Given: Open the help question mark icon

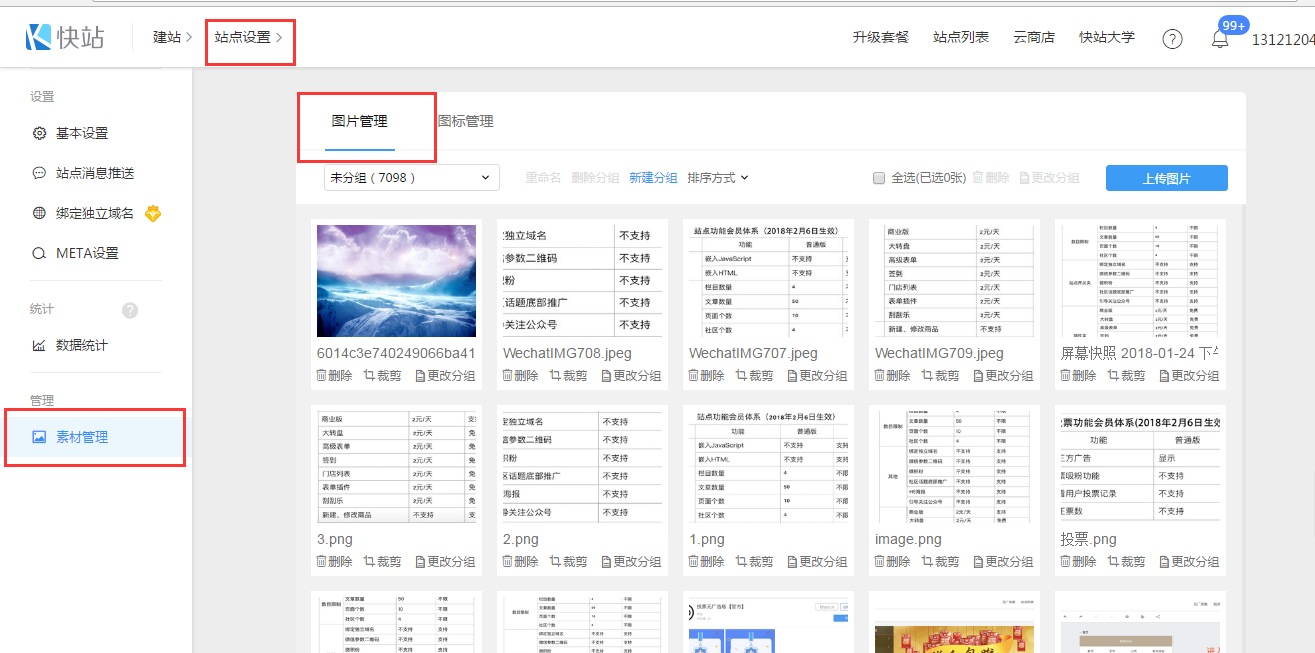Looking at the screenshot, I should coord(1172,39).
